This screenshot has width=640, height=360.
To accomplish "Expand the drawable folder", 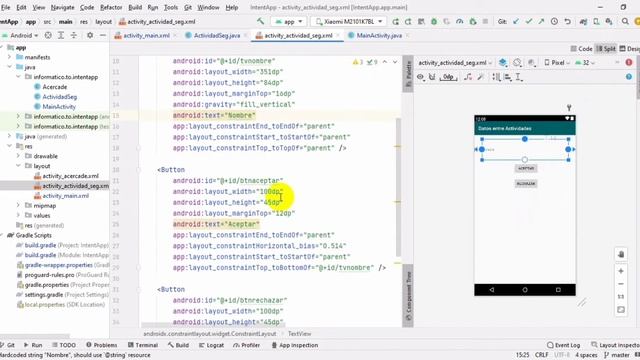I will tap(18, 156).
